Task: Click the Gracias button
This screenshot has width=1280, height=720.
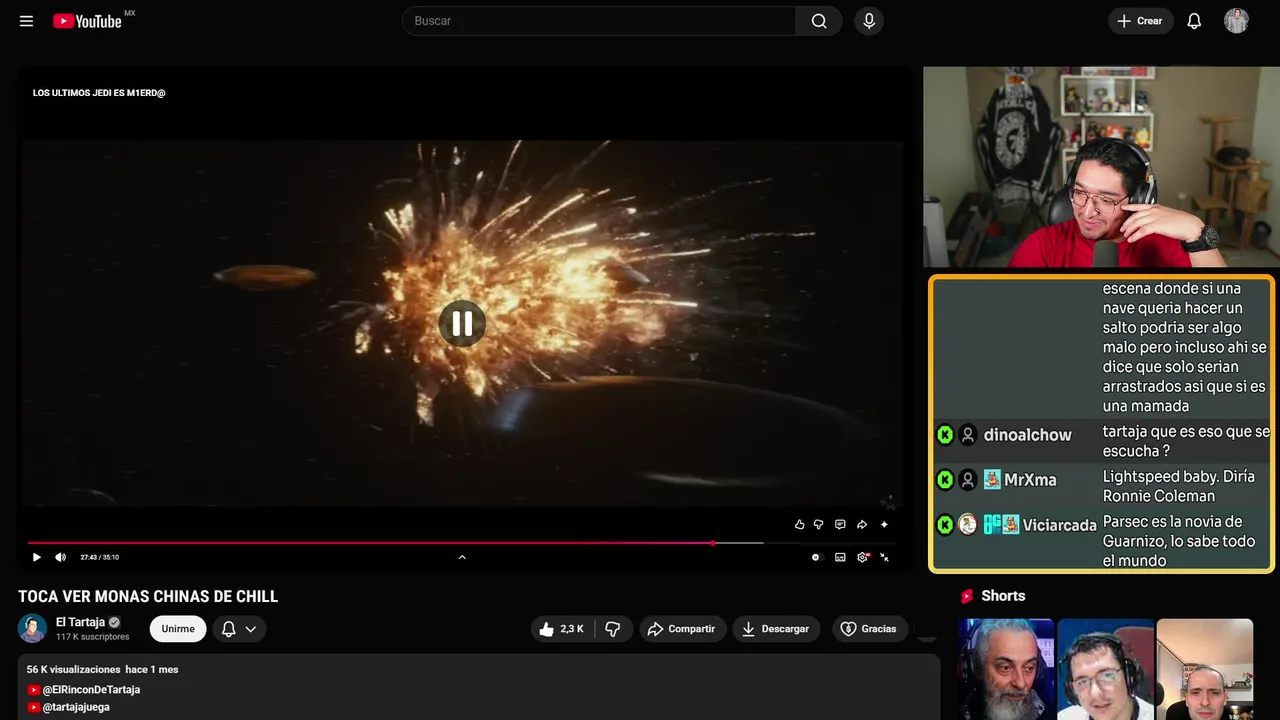Action: 869,629
